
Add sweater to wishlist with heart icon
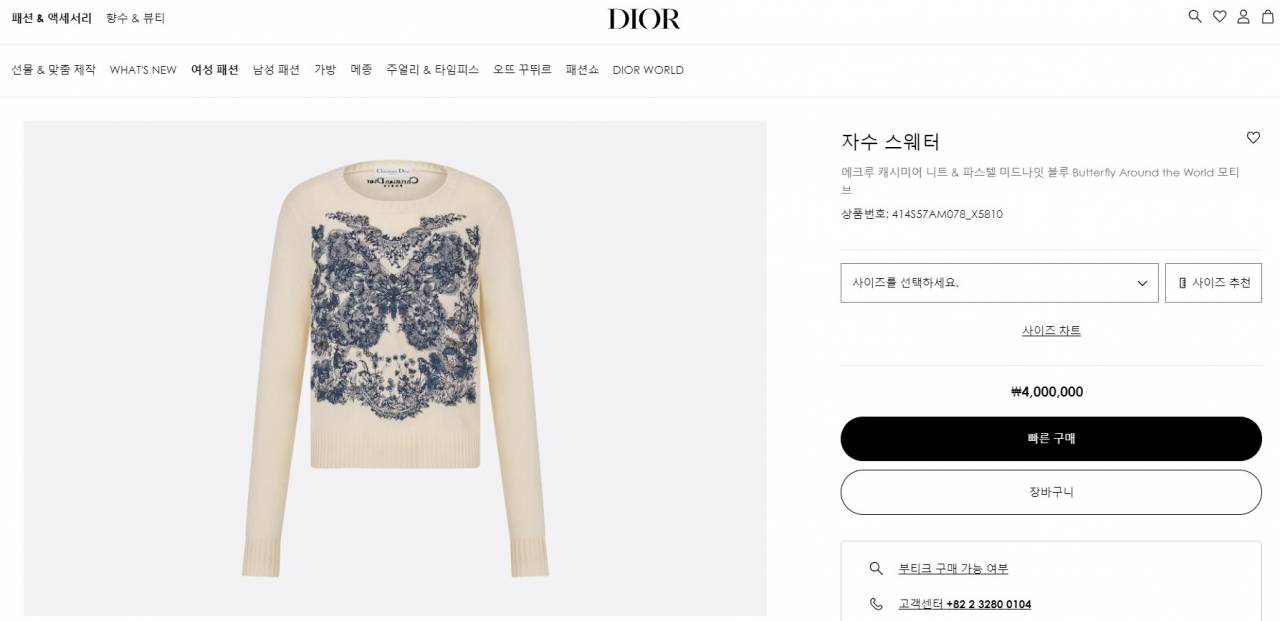[x=1253, y=138]
